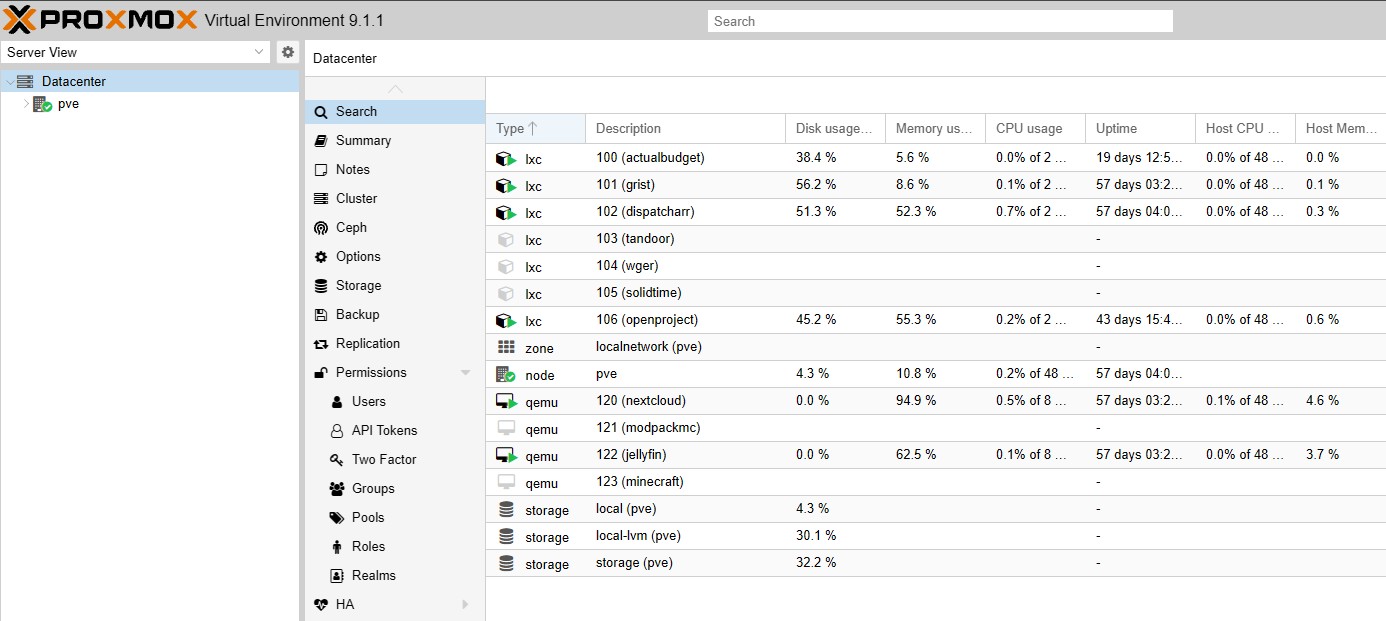
Task: Open Pools under Permissions
Action: [395, 518]
